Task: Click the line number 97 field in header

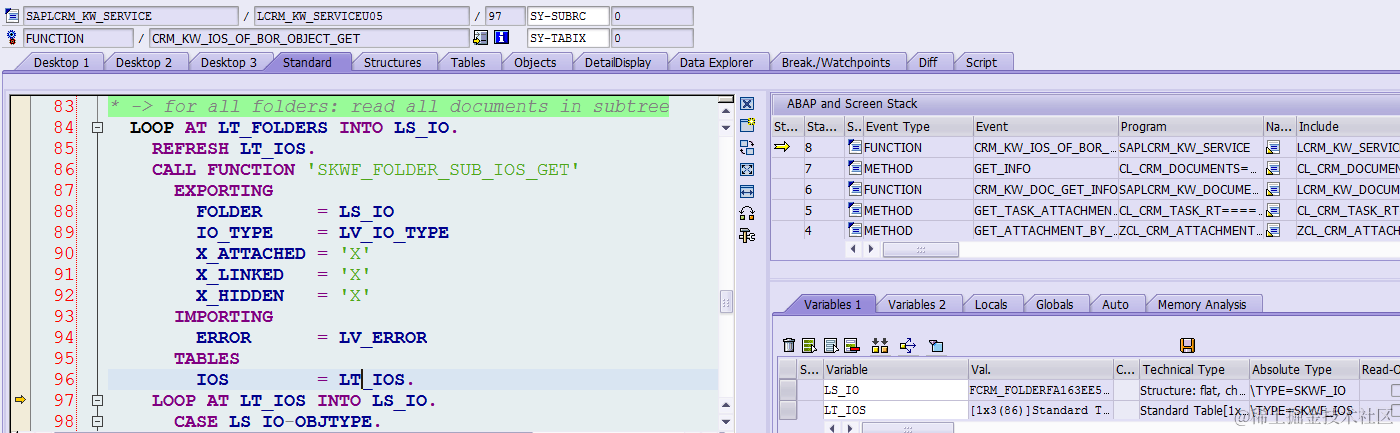Action: point(503,16)
